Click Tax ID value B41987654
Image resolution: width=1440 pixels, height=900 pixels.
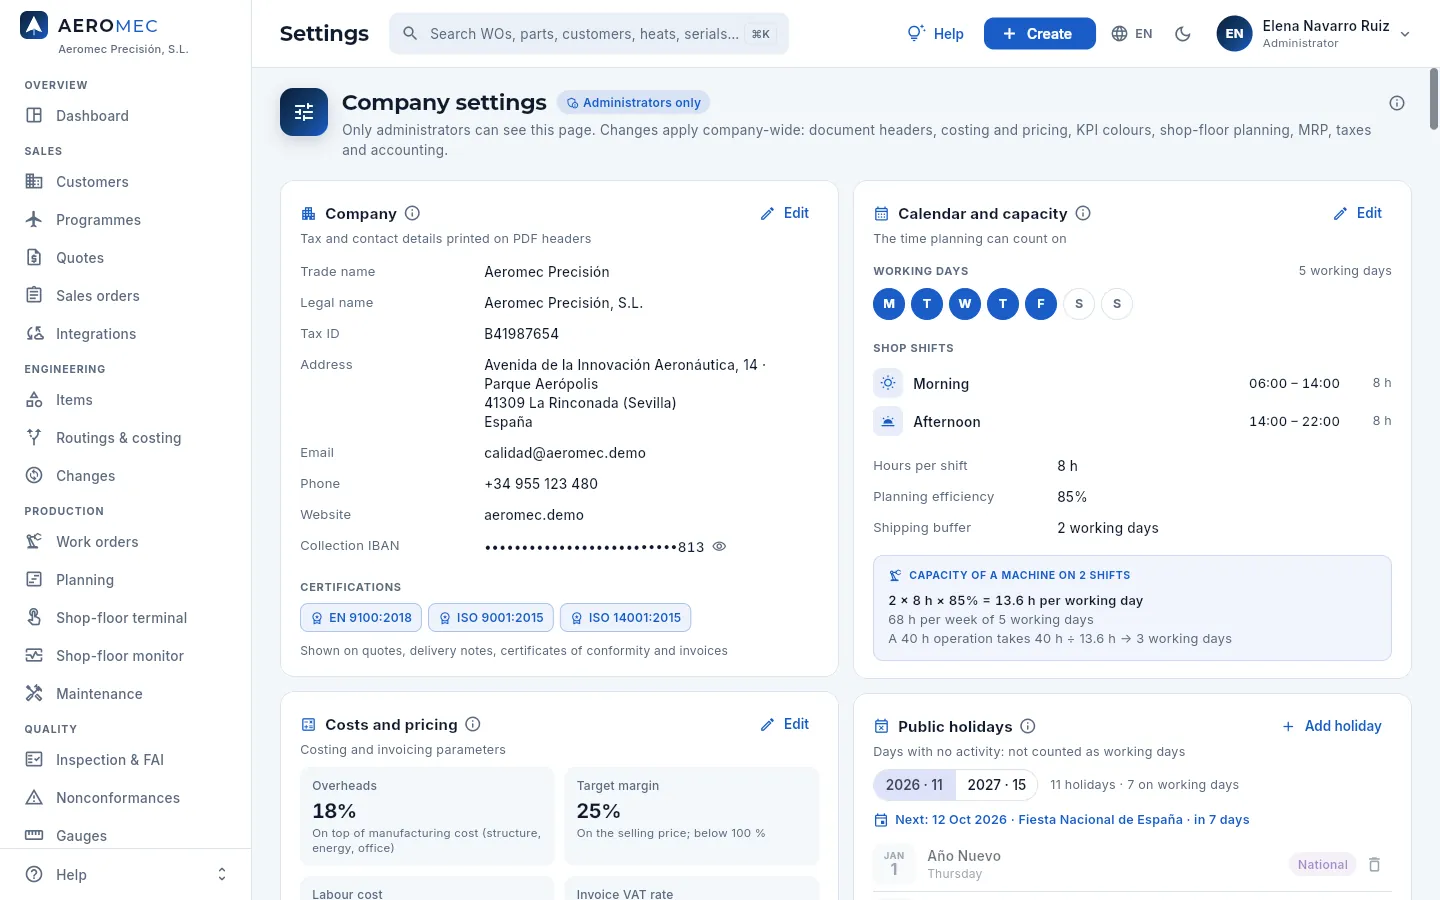tap(522, 334)
